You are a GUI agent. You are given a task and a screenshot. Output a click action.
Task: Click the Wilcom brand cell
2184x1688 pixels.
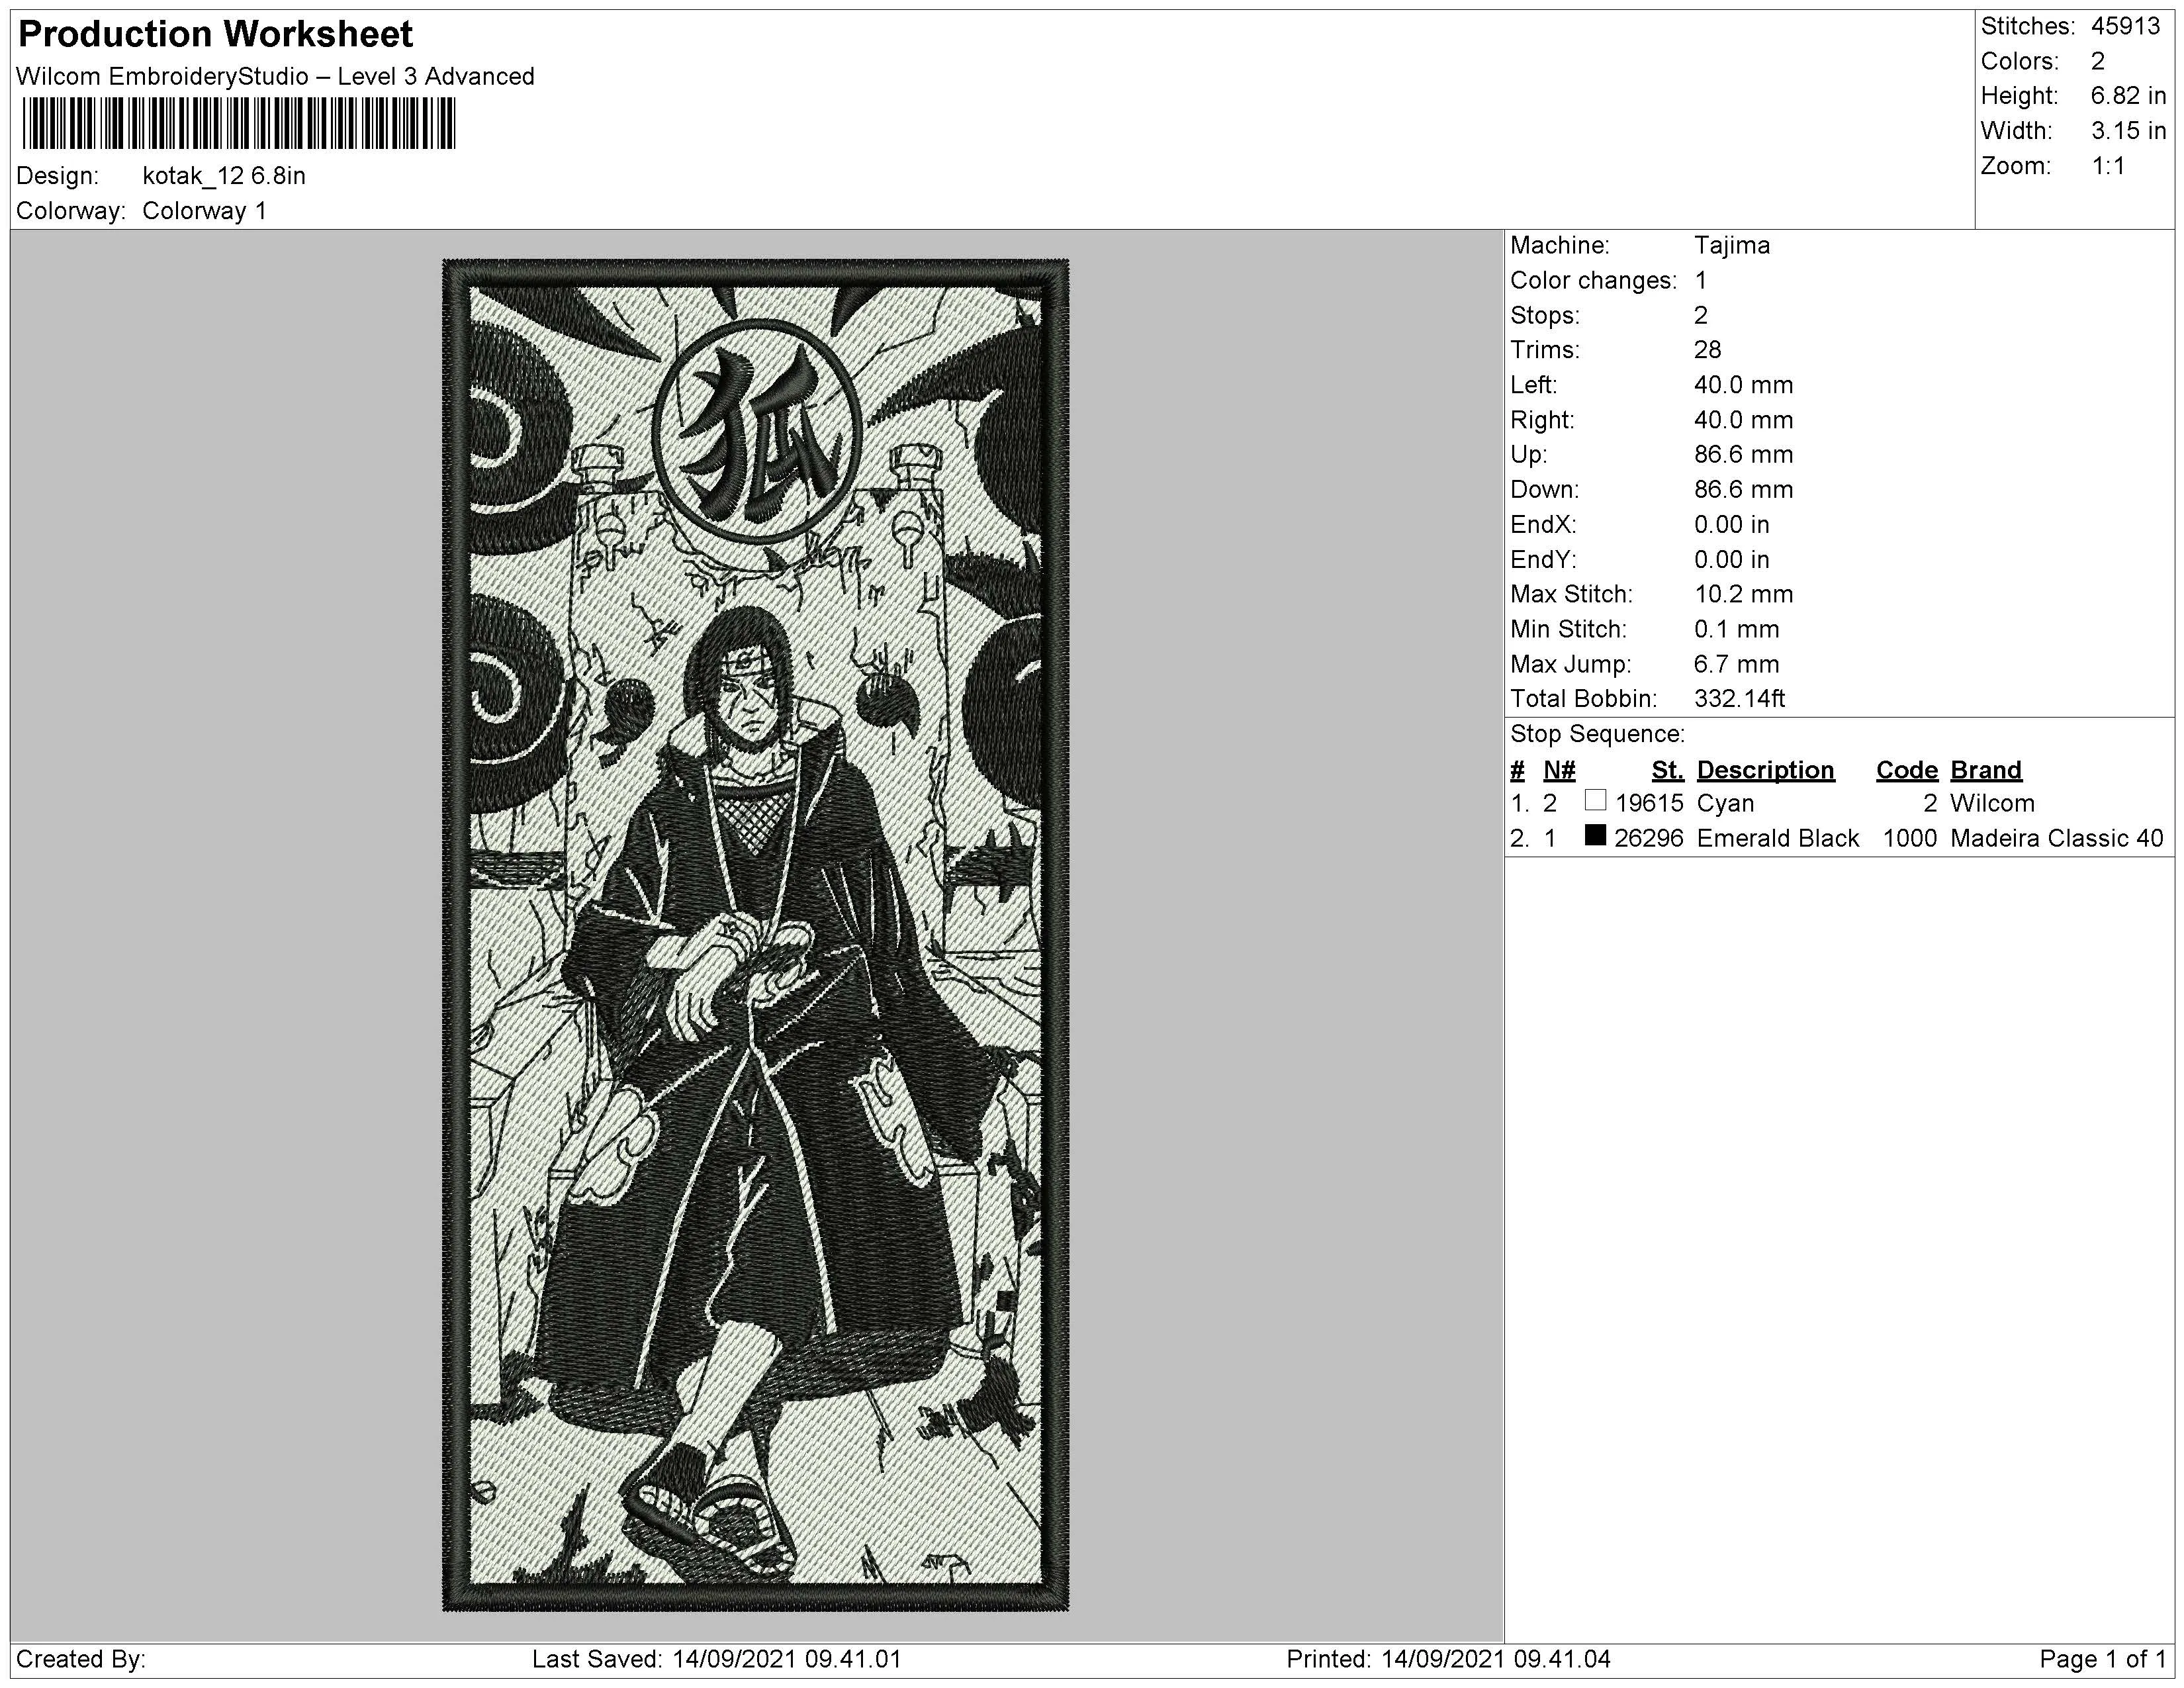(x=1992, y=804)
